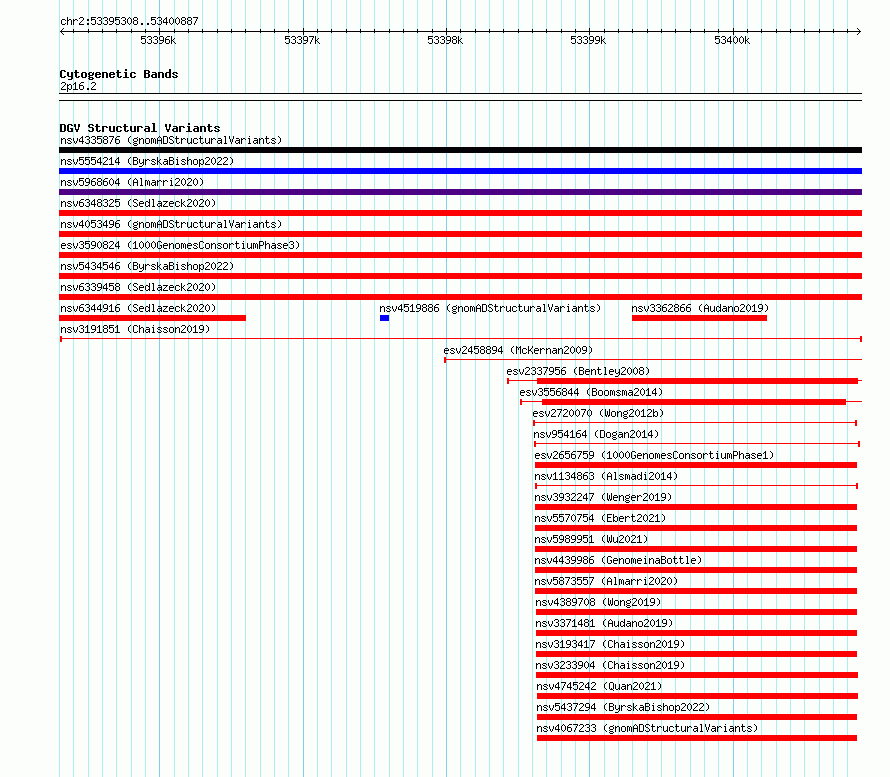Open the nsv3932247 Wenger2019 variant
The width and height of the screenshot is (890, 777).
[603, 497]
